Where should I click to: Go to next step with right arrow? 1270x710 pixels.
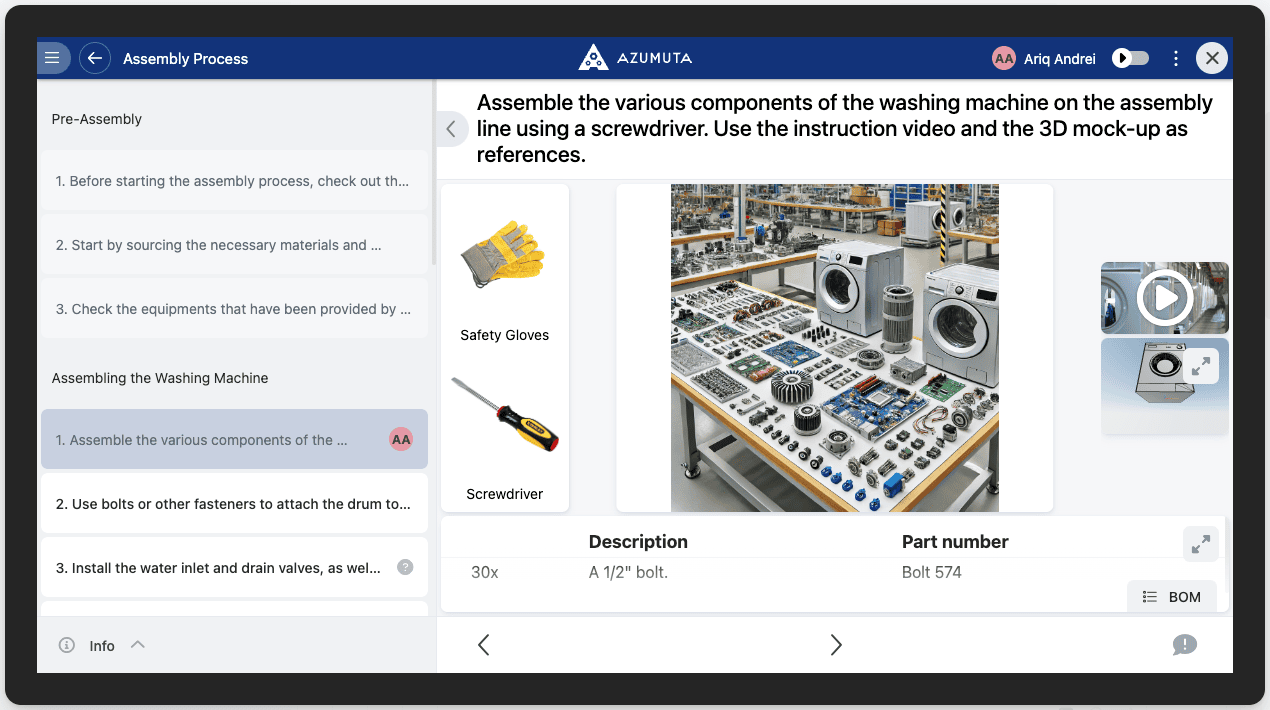(836, 645)
